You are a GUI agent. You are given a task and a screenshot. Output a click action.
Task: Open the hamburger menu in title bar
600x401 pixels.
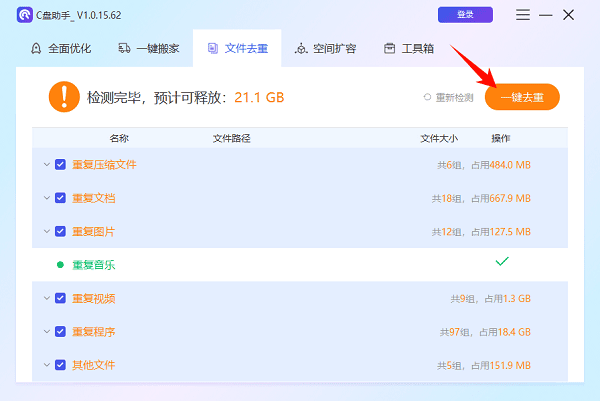click(x=522, y=15)
